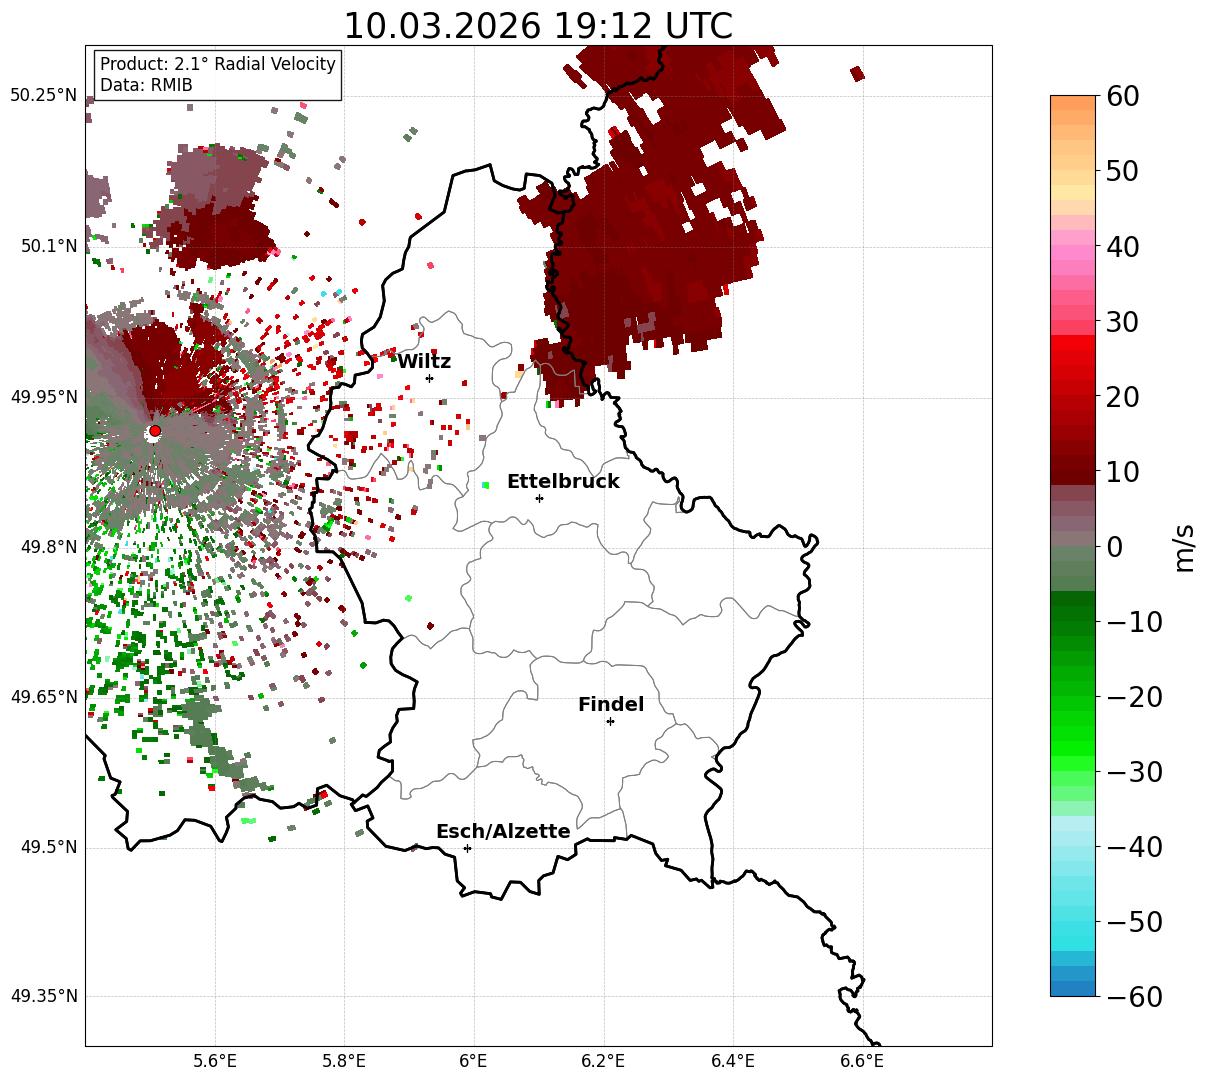
Task: Click the 50.1°N latitude label
Action: point(48,246)
